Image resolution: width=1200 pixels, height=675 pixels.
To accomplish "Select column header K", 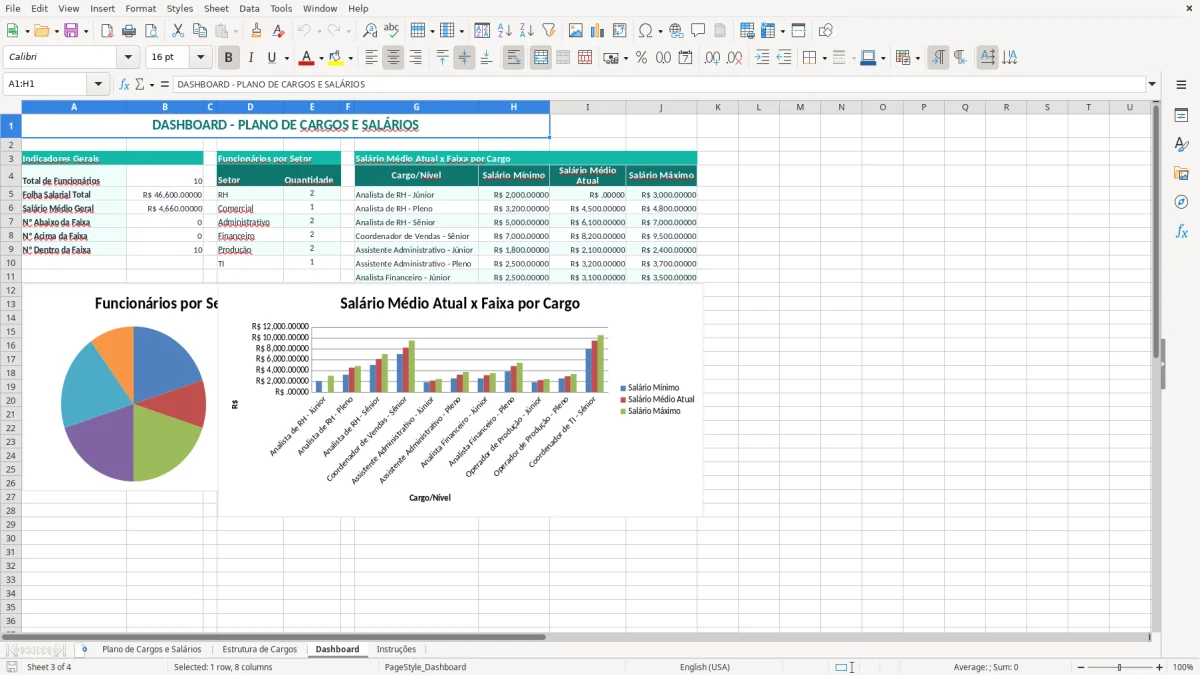I will [x=717, y=107].
